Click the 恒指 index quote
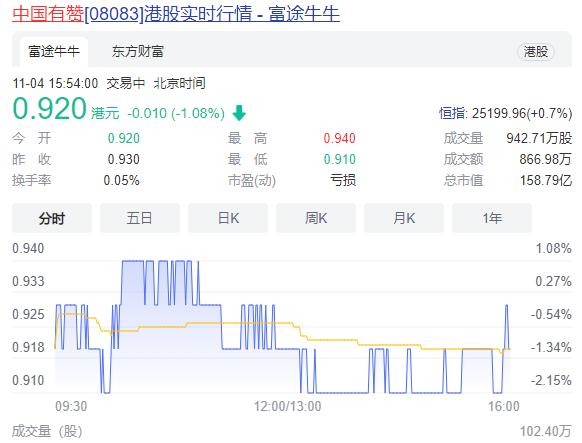This screenshot has width=582, height=443. [x=505, y=113]
